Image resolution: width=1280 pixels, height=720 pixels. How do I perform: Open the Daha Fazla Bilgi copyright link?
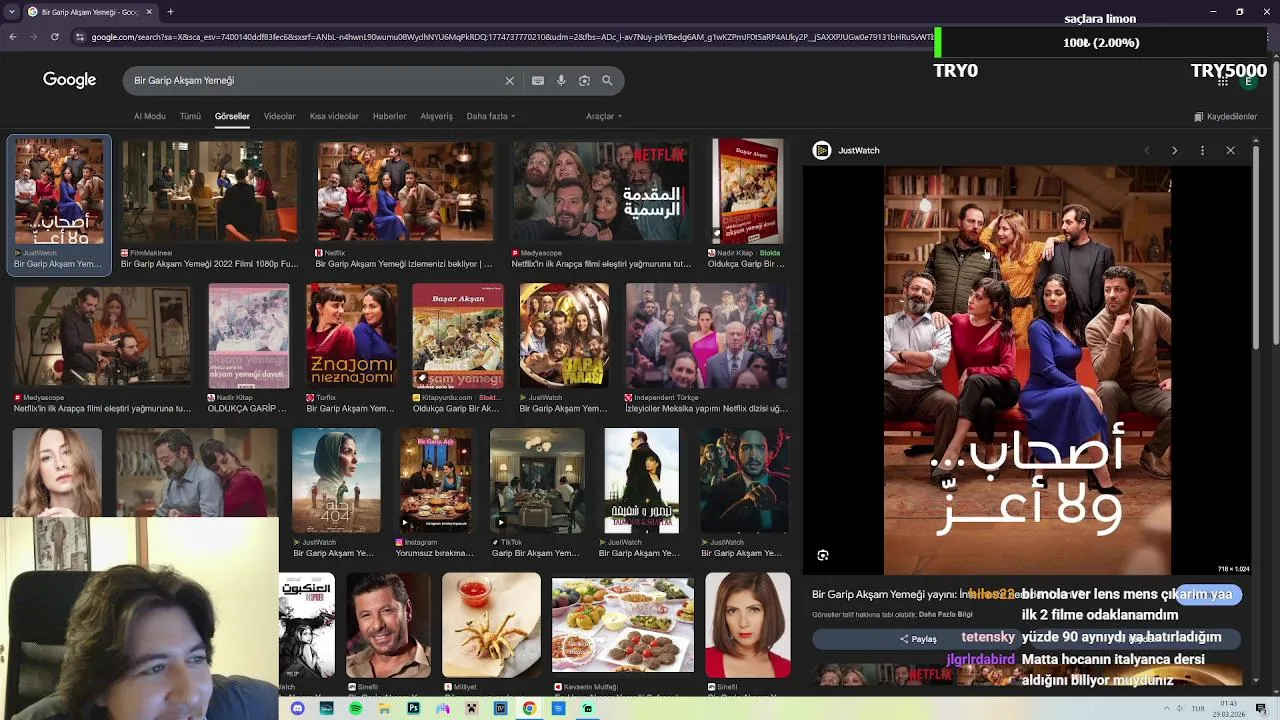point(945,615)
